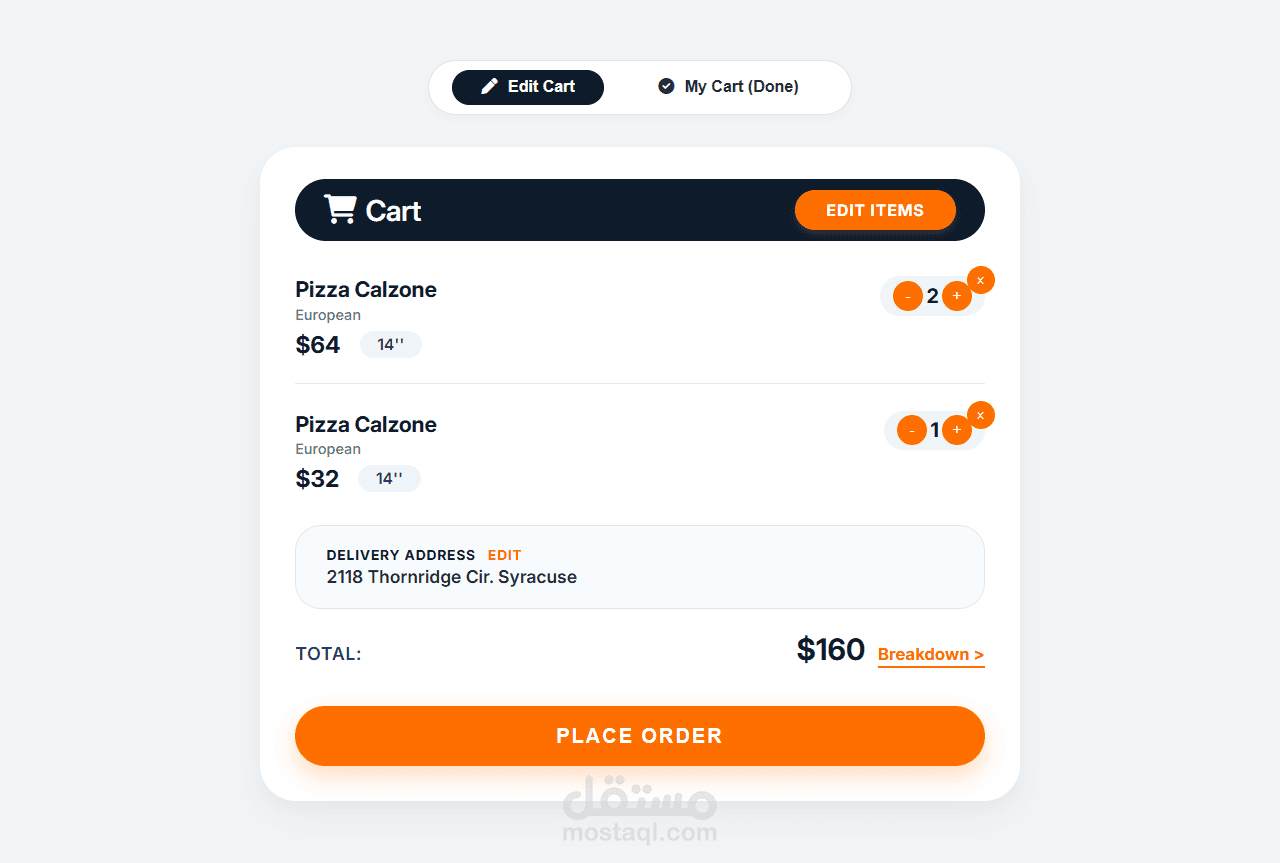Click the checkmark circle icon beside My Cart
Screen dimensions: 1280x863
pyautogui.click(x=666, y=86)
